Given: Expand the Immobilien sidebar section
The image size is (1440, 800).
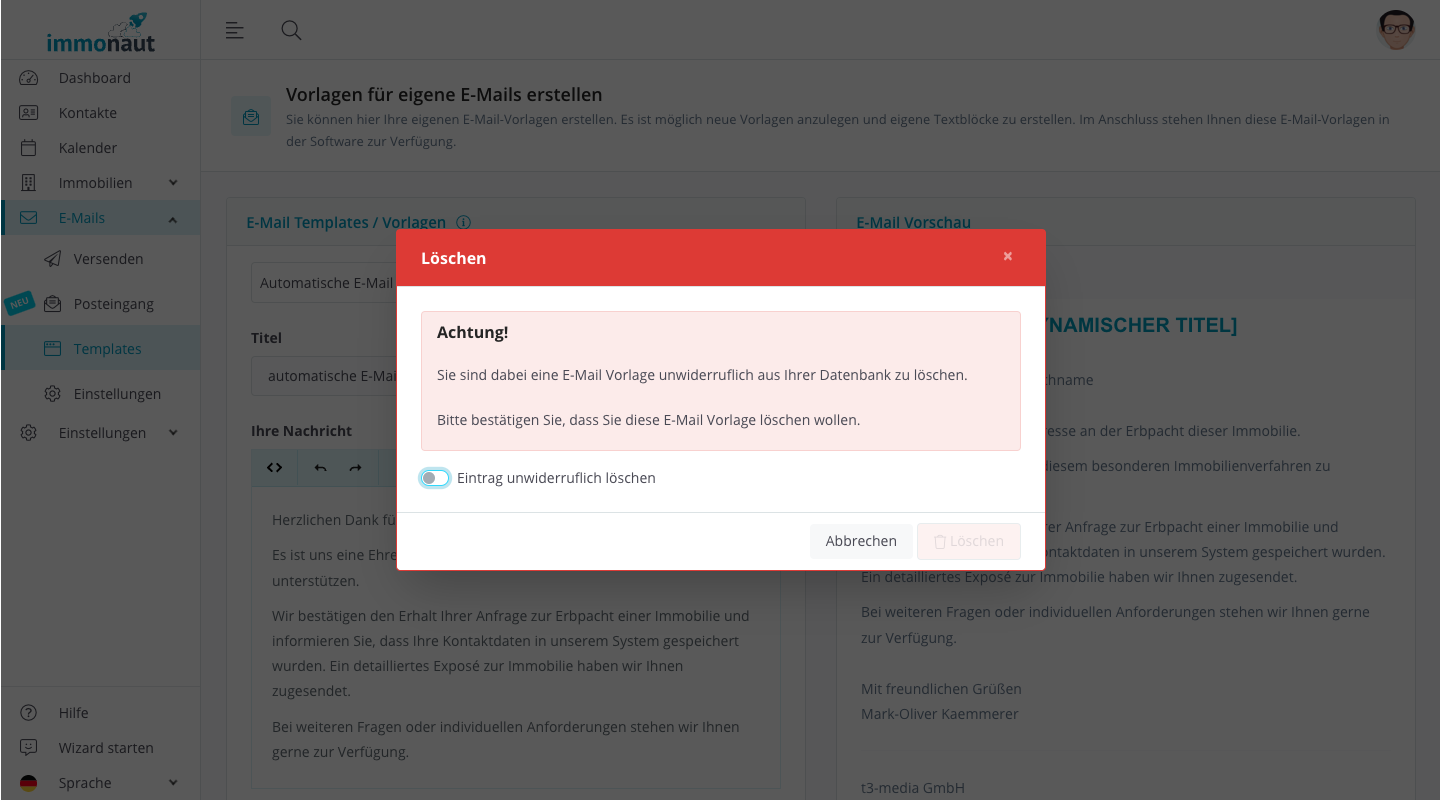Looking at the screenshot, I should 100,182.
